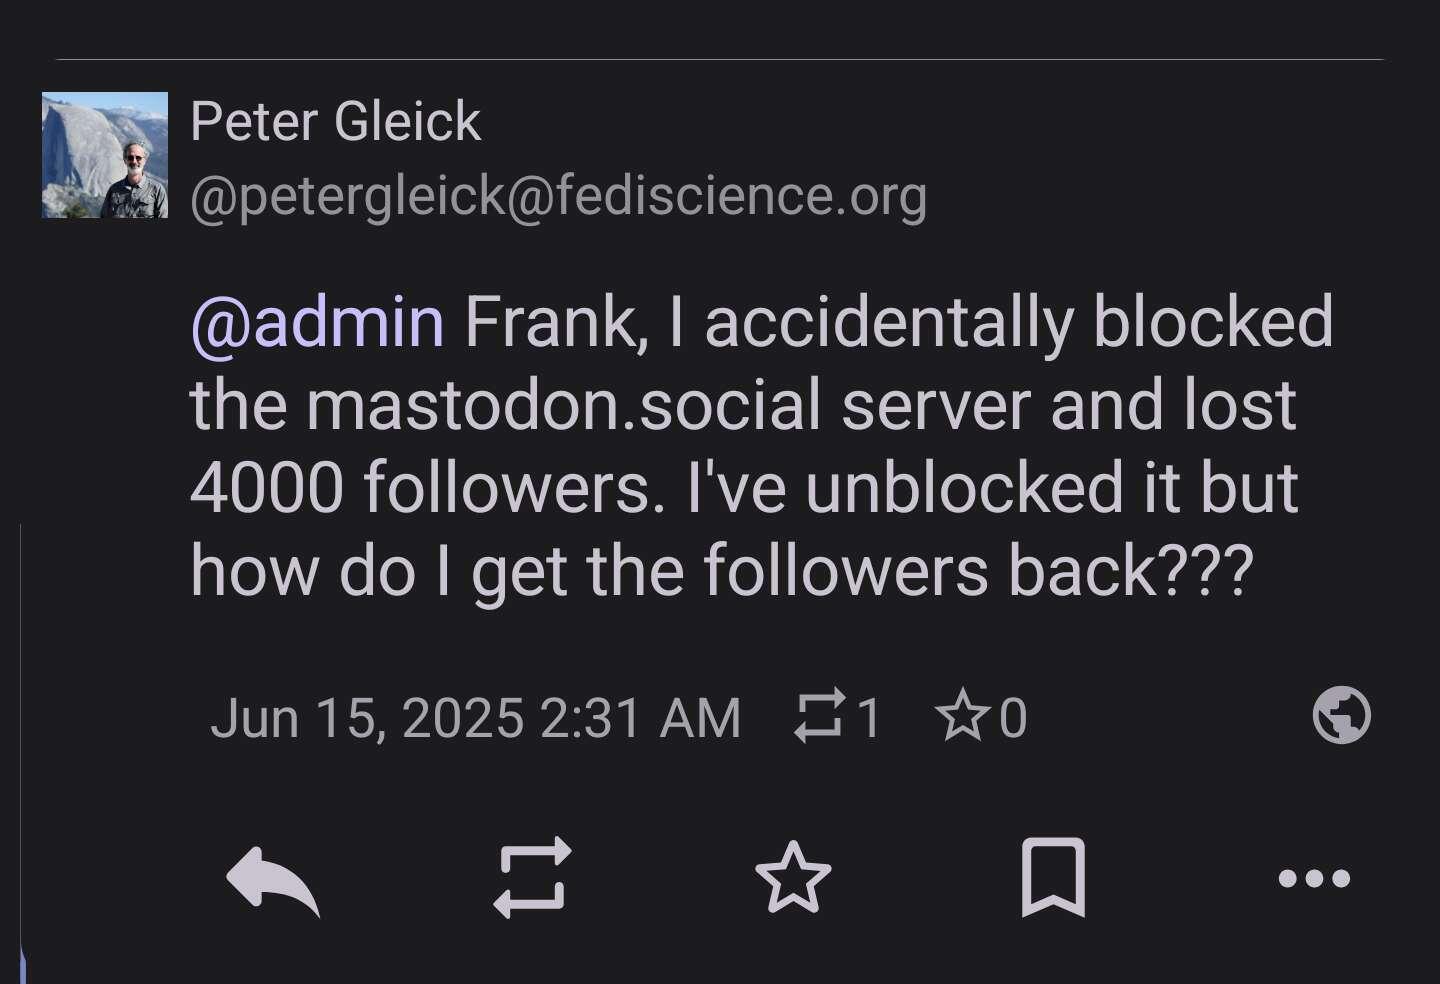Viewport: 1440px width, 984px height.
Task: Tap the small boost icon beside the count
Action: point(819,717)
